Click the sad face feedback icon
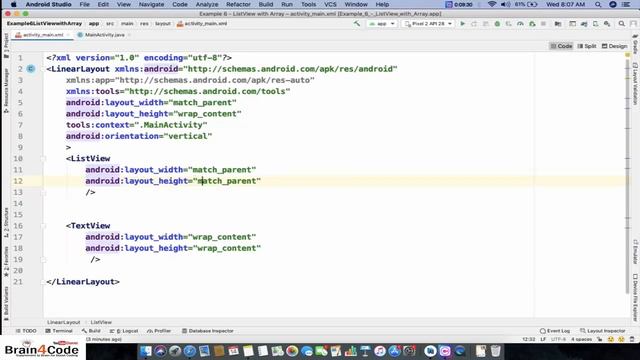This screenshot has width=640, height=360. (x=621, y=340)
